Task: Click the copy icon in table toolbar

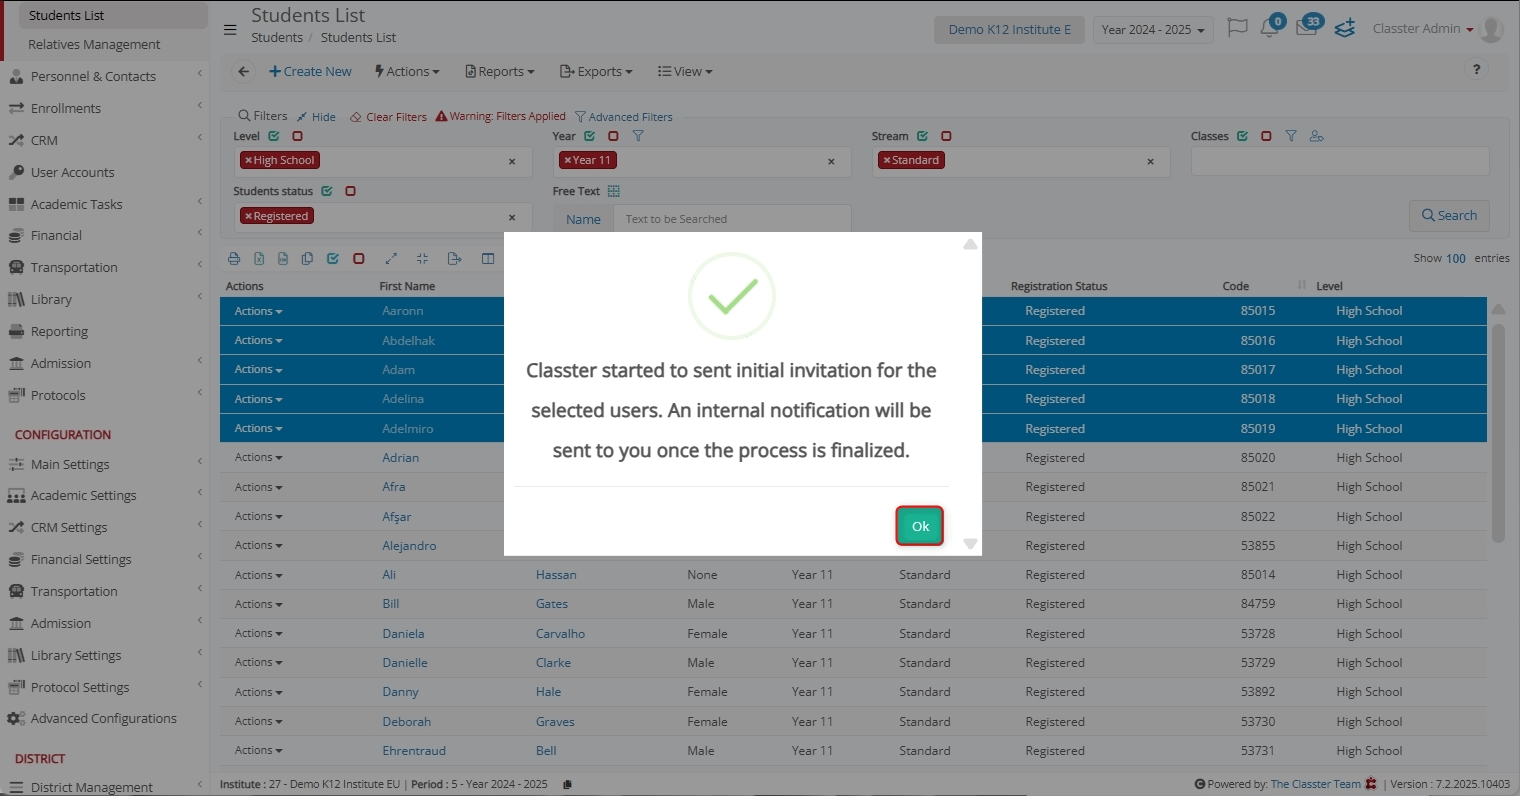Action: [307, 259]
